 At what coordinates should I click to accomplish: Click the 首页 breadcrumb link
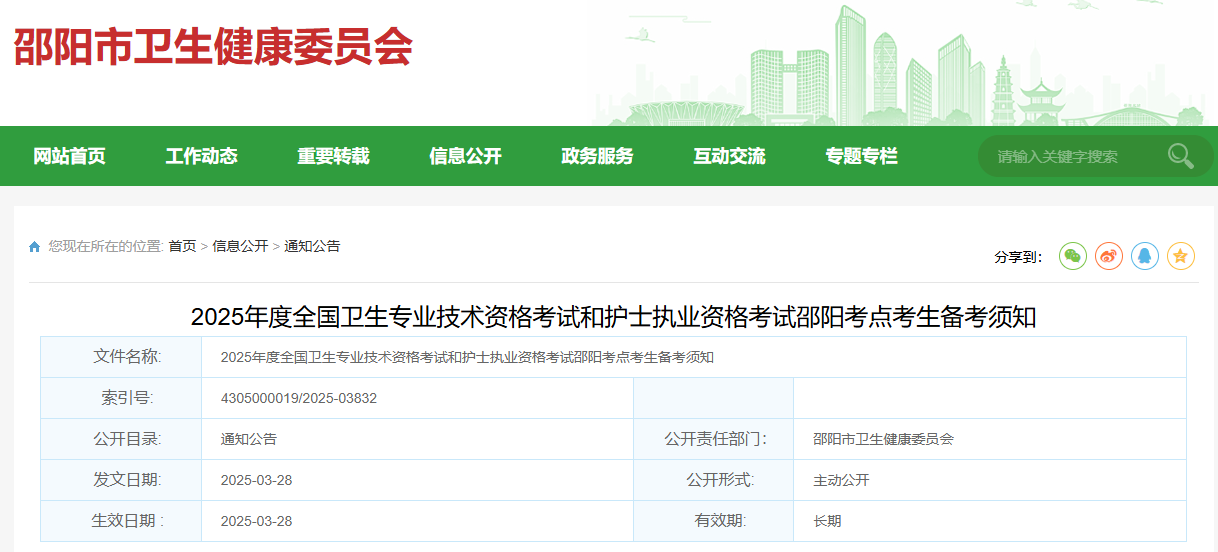[x=182, y=246]
